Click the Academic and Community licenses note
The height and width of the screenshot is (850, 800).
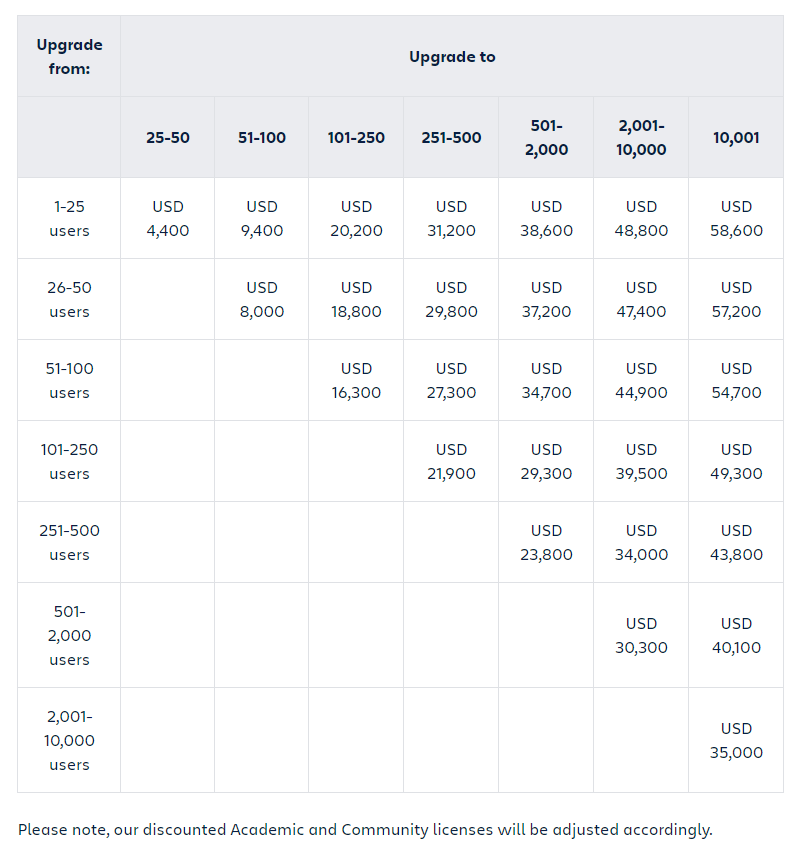(365, 830)
